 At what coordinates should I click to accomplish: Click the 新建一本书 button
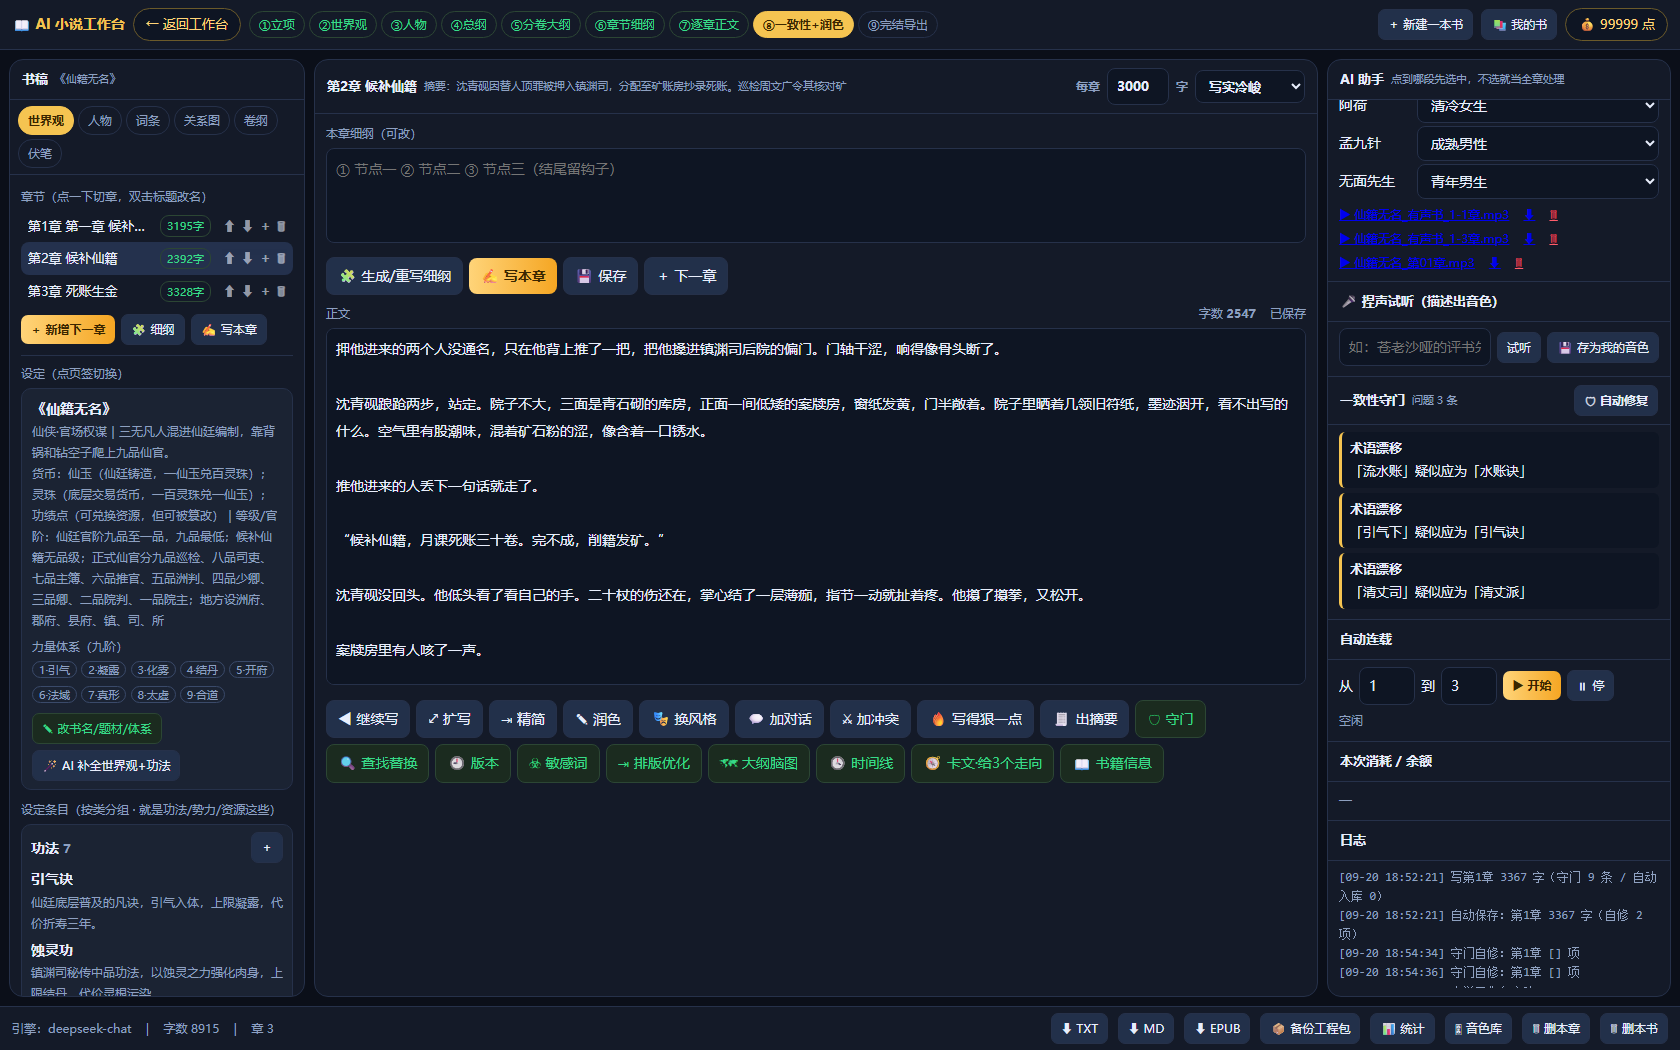[x=1426, y=24]
